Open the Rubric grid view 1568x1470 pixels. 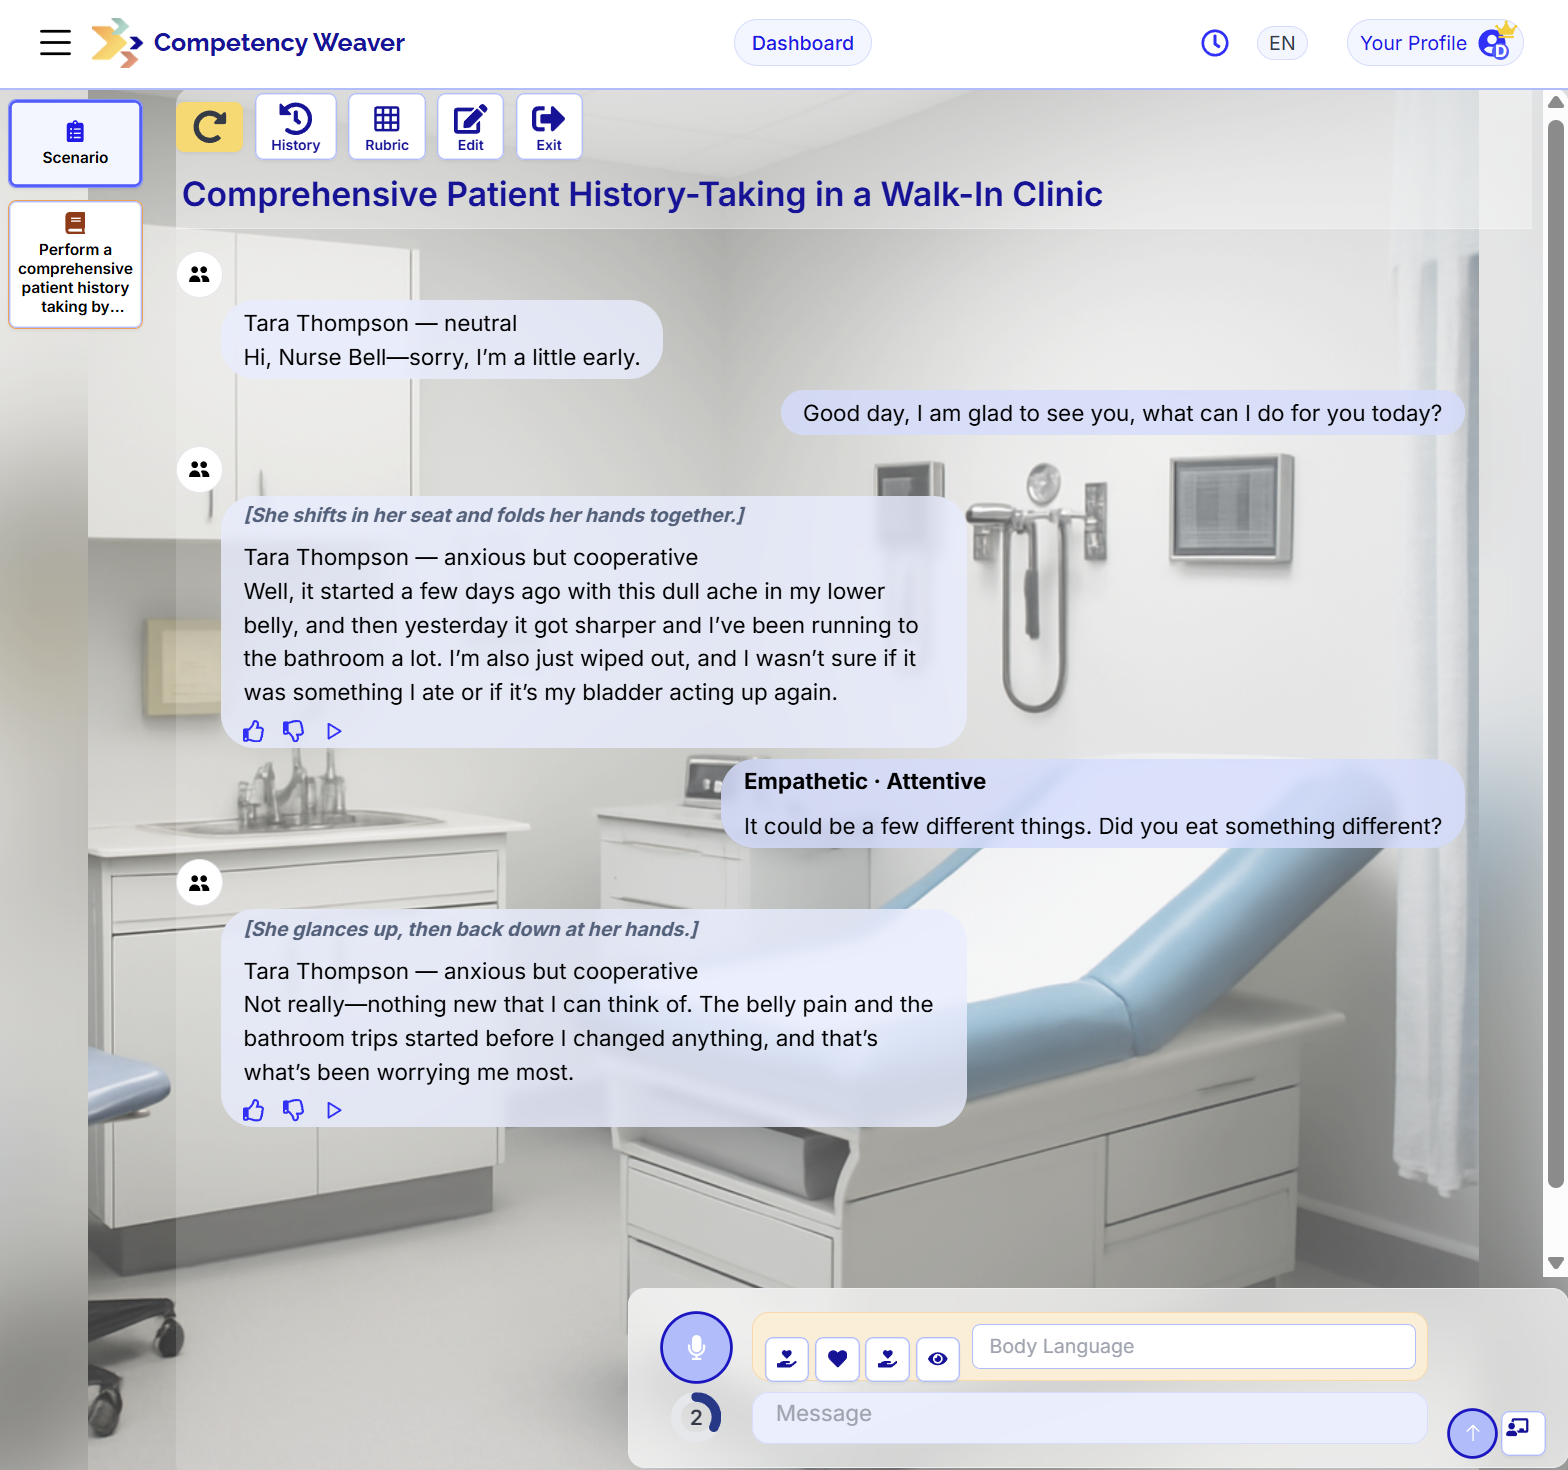(x=387, y=127)
